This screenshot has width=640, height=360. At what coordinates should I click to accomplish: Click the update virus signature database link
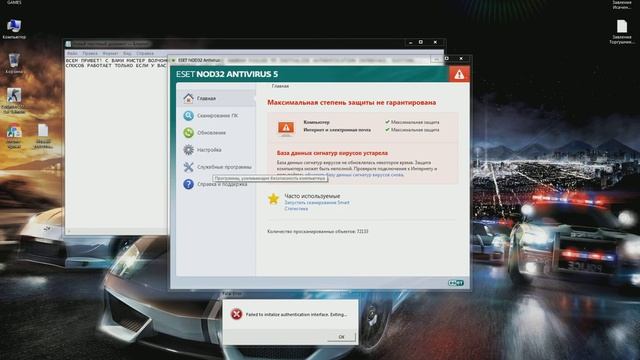click(365, 175)
